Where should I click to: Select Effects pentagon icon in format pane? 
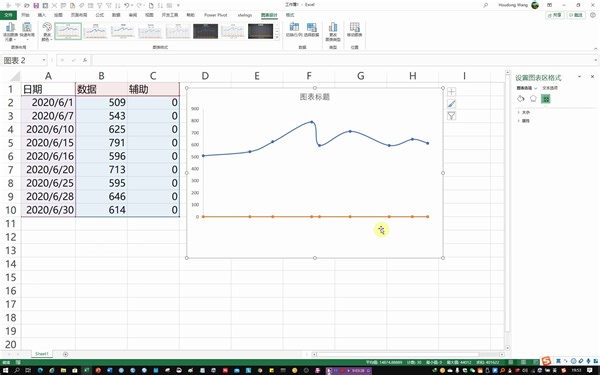(x=533, y=99)
